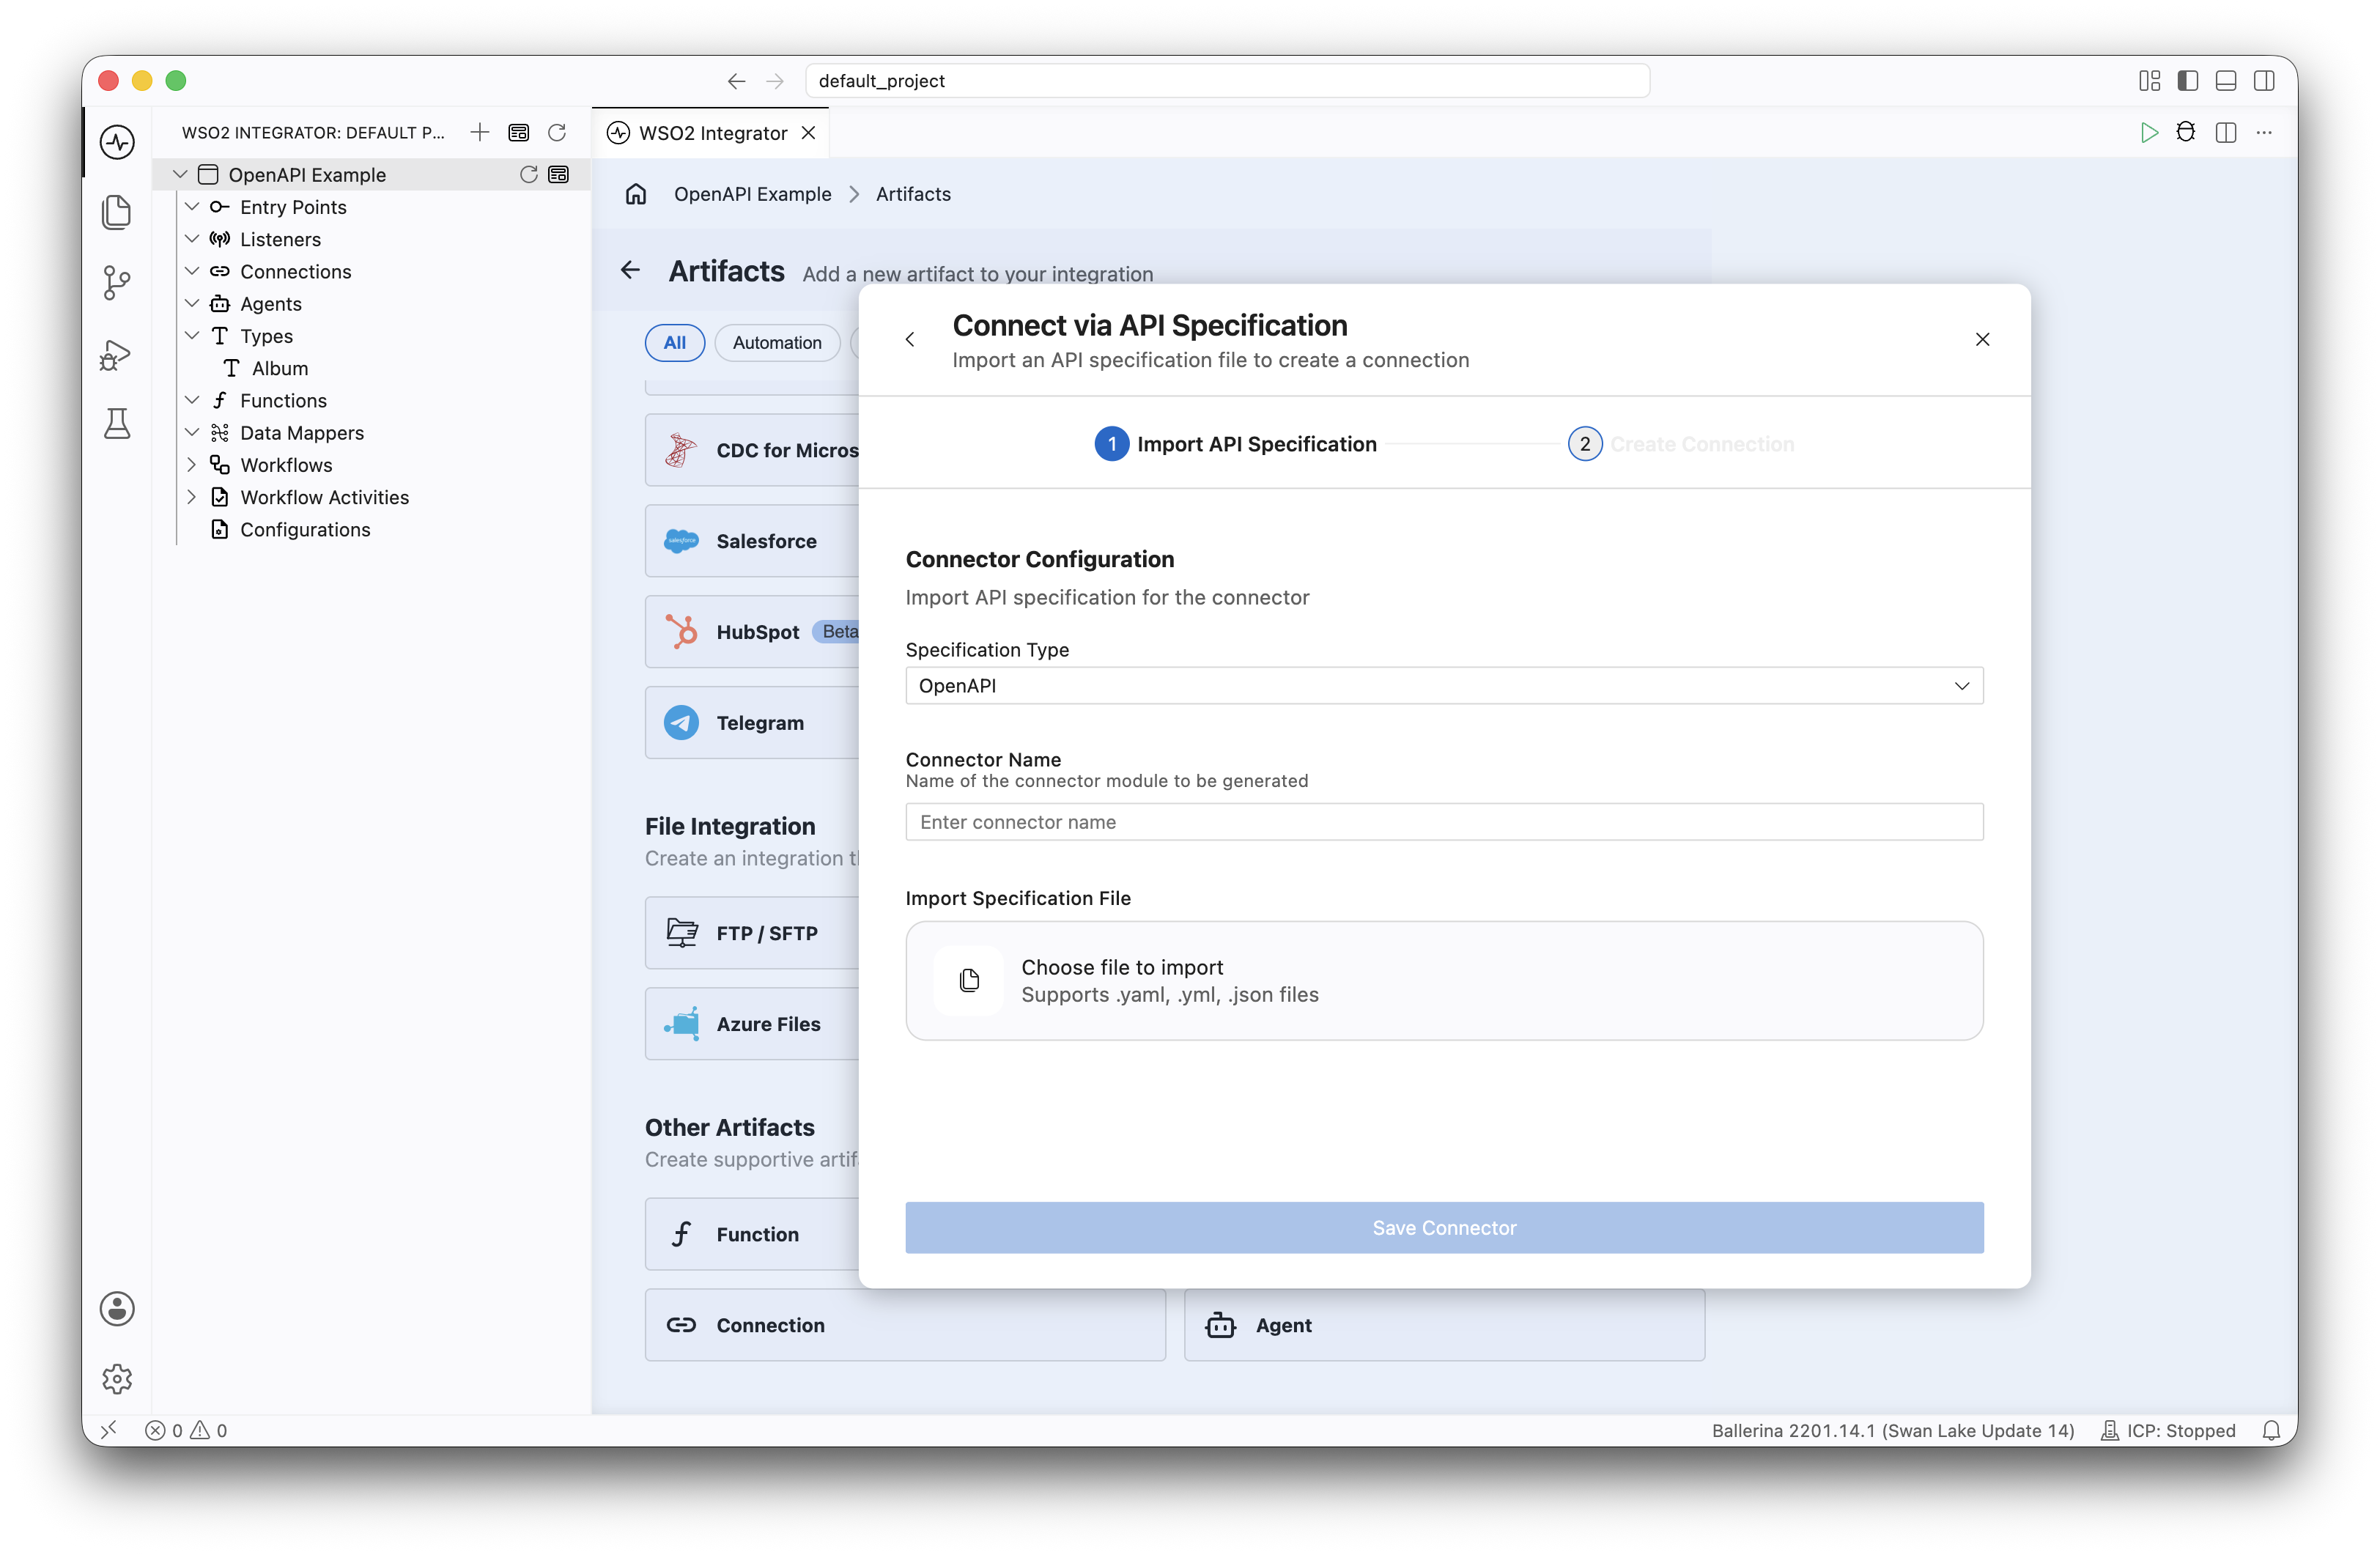Click Ballerina 2201.14.1 version in status bar
Image resolution: width=2380 pixels, height=1555 pixels.
(1893, 1430)
